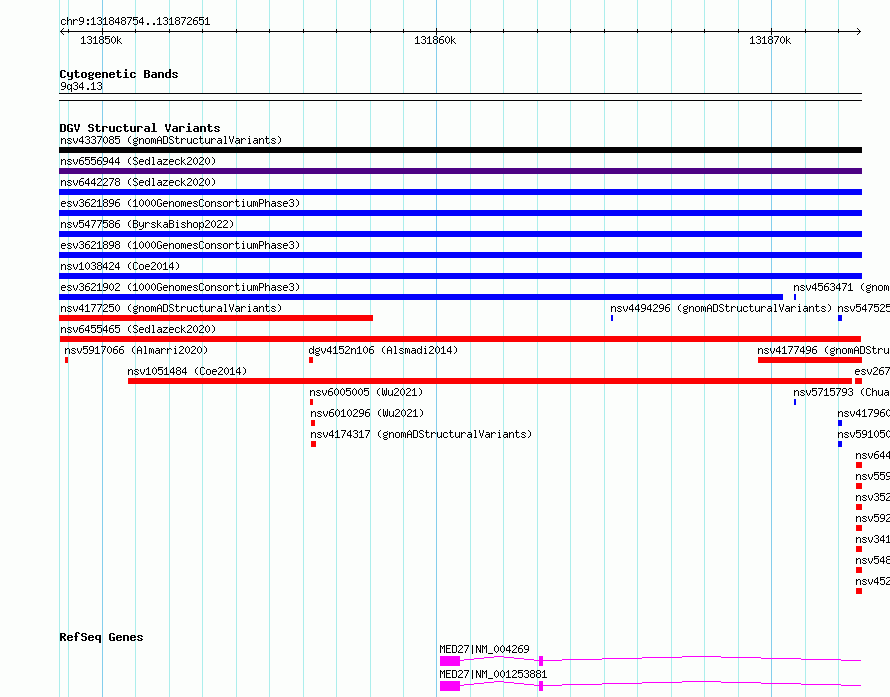The width and height of the screenshot is (890, 697).
Task: Click the nsv1038424 (Coe2014) label
Action: pos(120,266)
